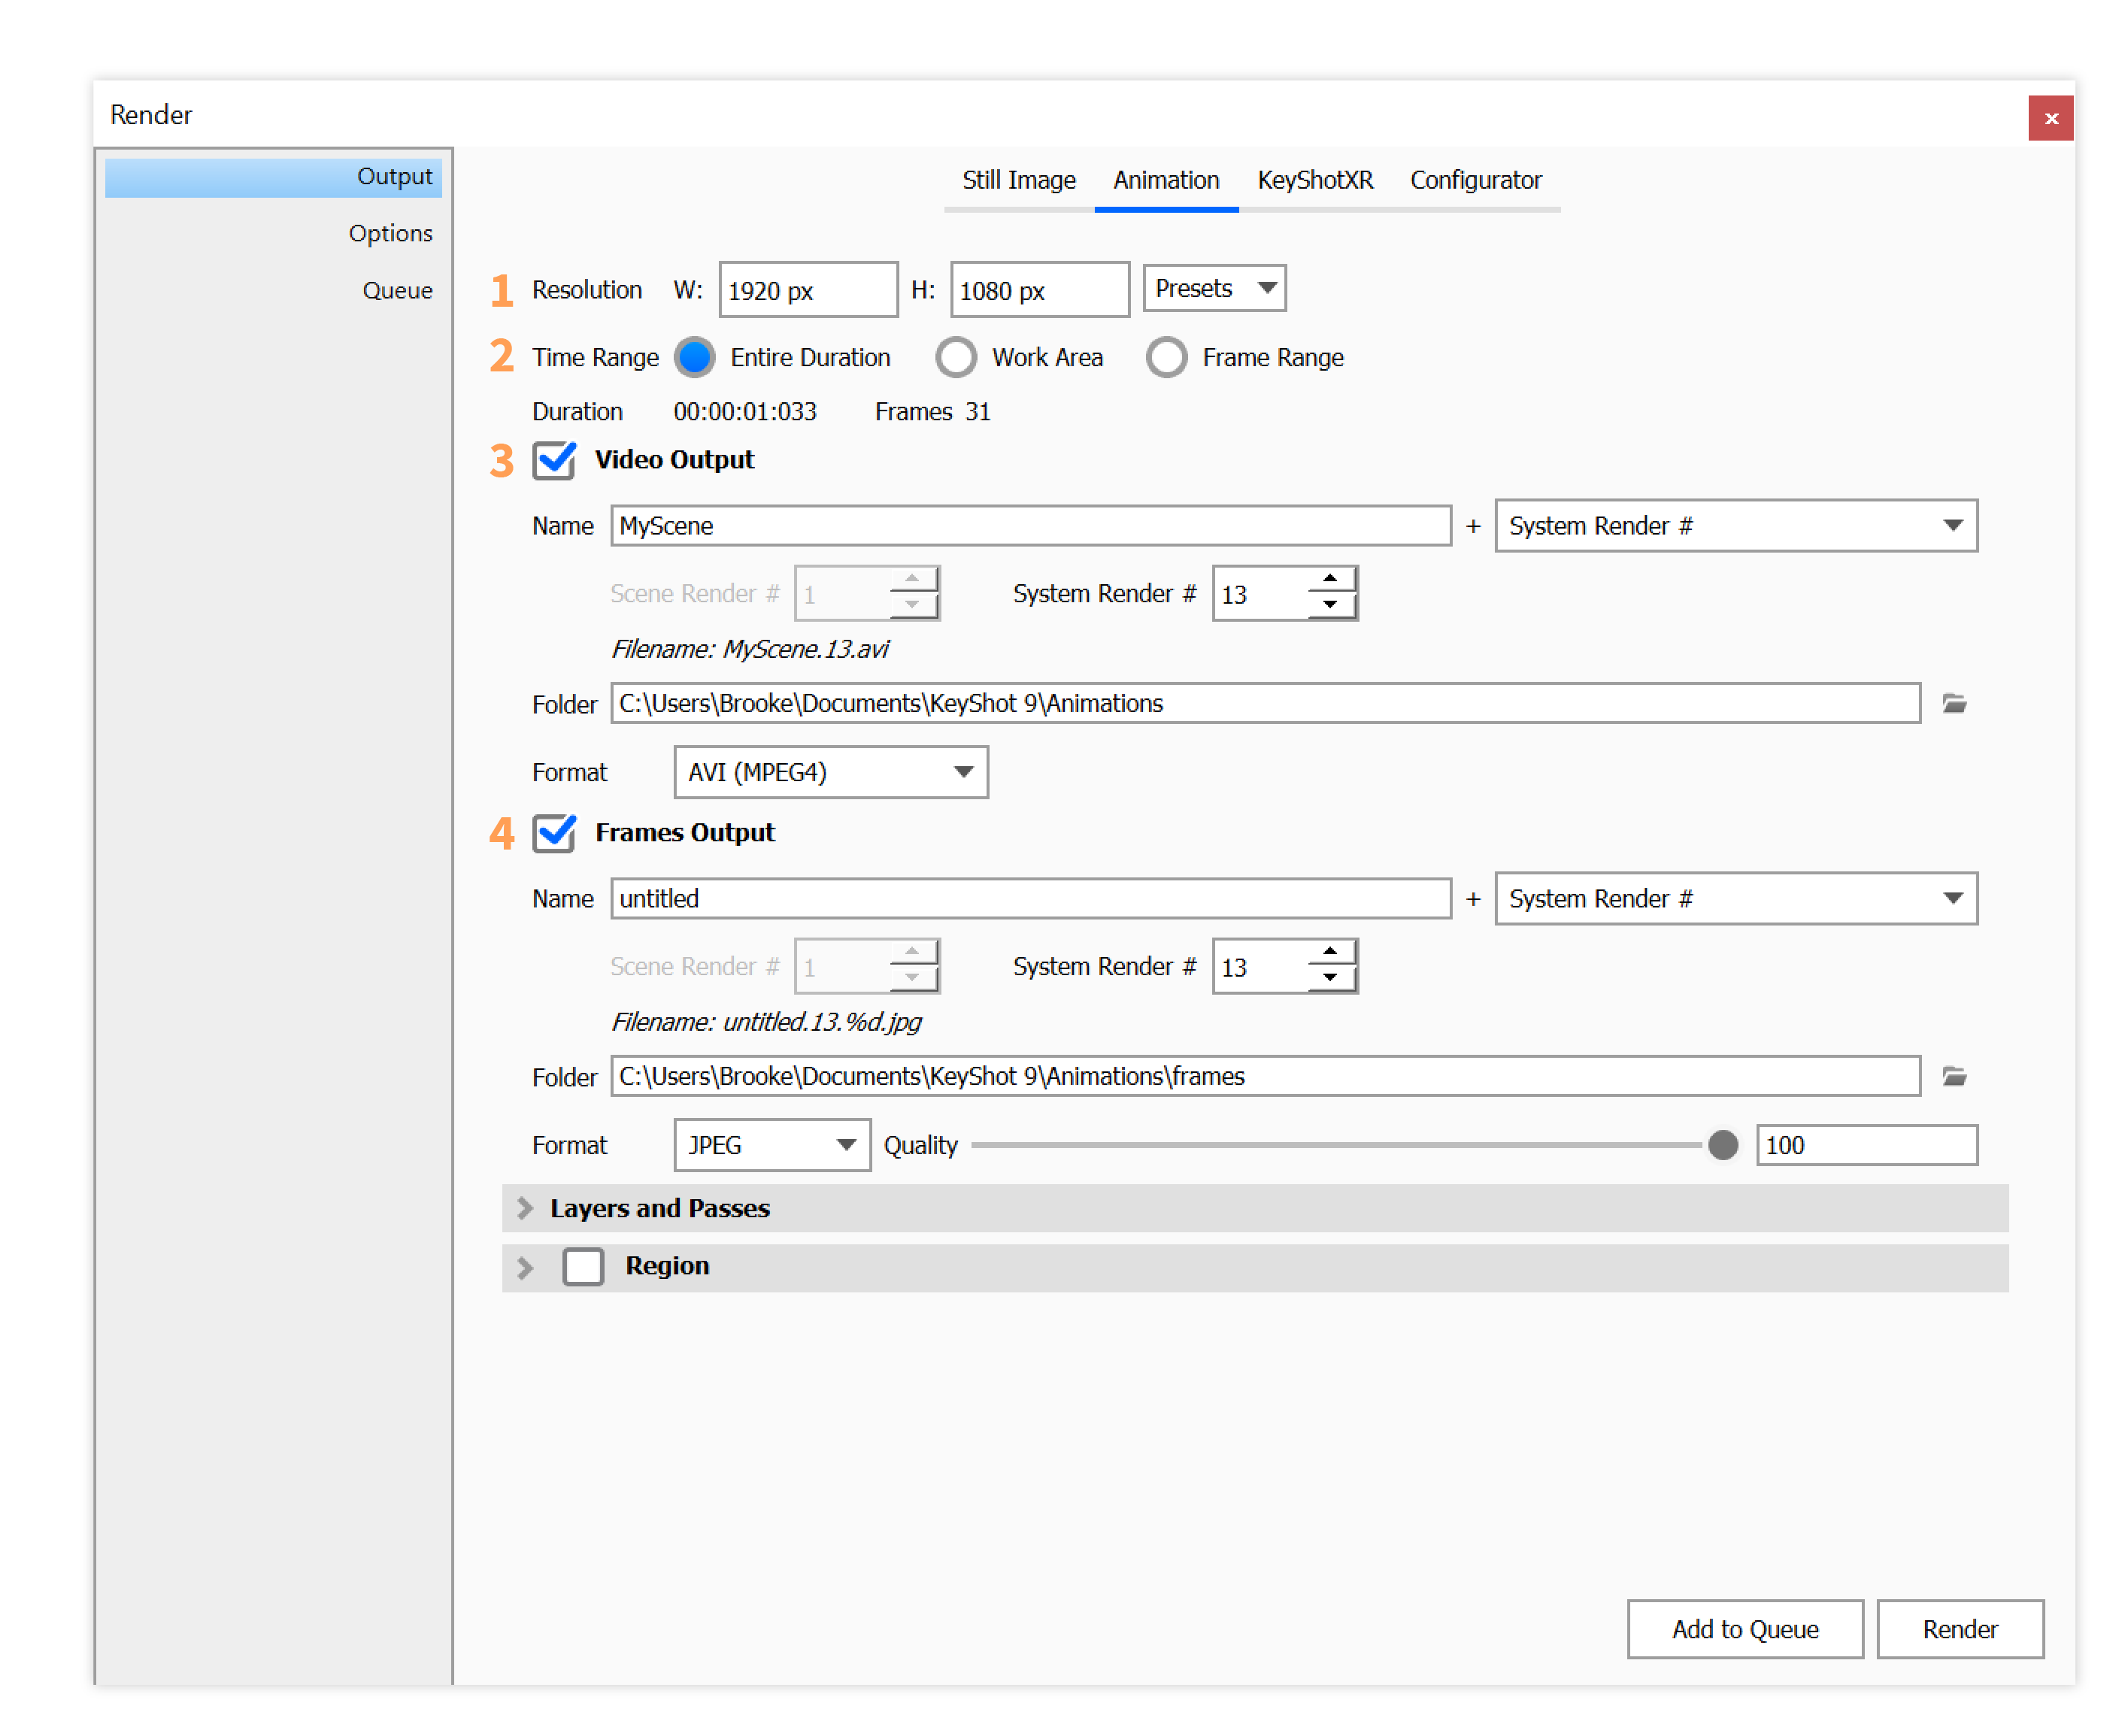Image resolution: width=2128 pixels, height=1736 pixels.
Task: Browse for the Video Output folder
Action: click(x=1954, y=704)
